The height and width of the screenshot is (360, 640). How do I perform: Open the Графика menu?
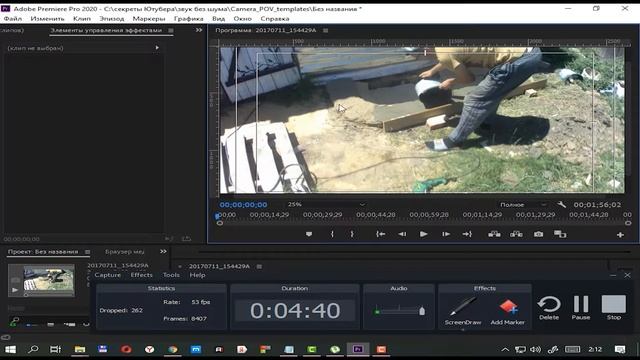coord(189,19)
